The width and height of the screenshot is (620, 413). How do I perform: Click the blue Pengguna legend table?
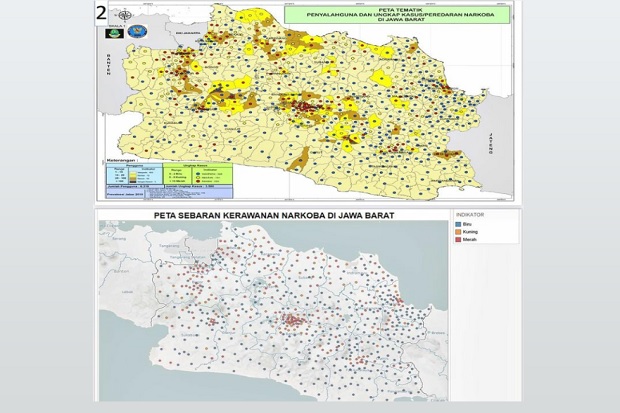click(134, 174)
